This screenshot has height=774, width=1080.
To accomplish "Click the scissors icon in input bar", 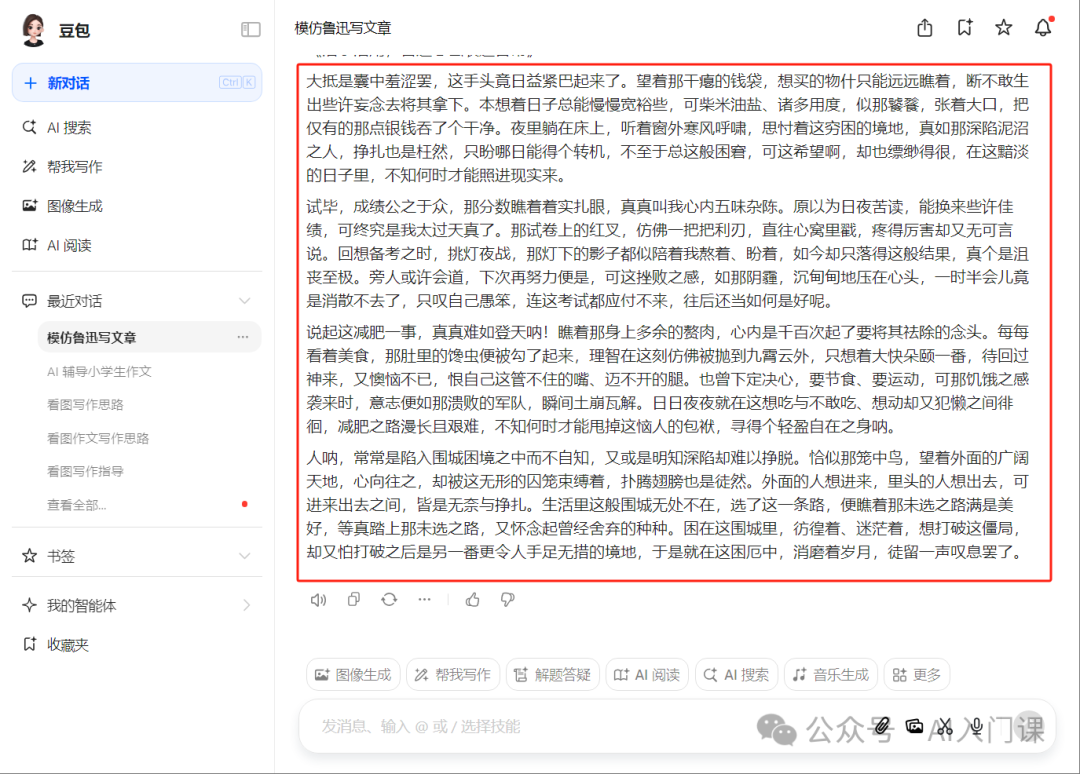I will [x=944, y=726].
